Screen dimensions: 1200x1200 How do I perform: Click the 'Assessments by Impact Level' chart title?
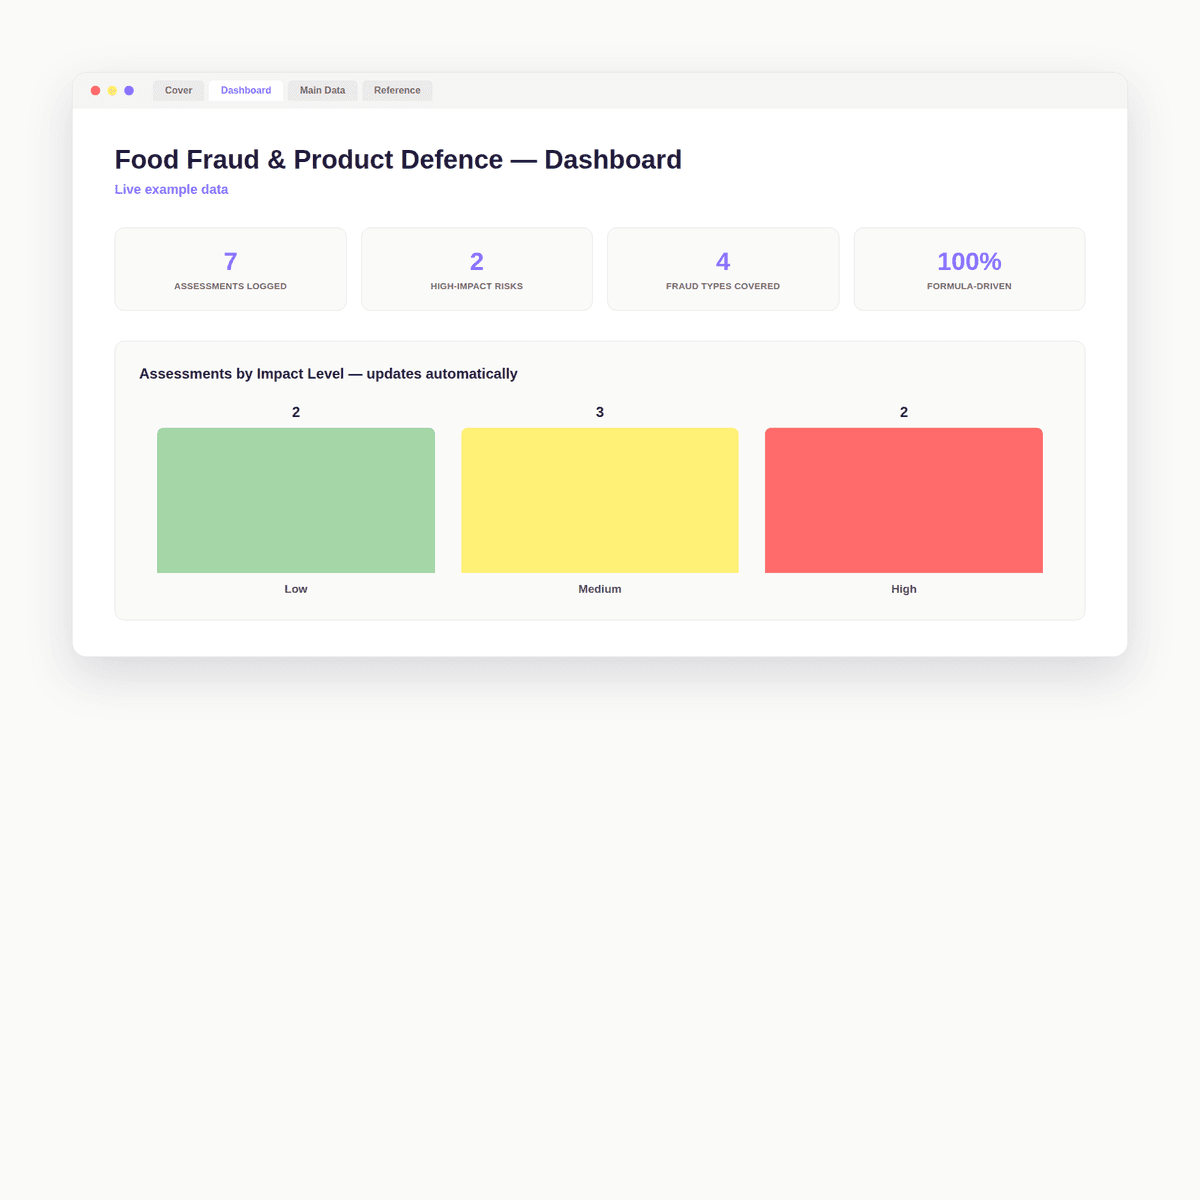point(328,374)
